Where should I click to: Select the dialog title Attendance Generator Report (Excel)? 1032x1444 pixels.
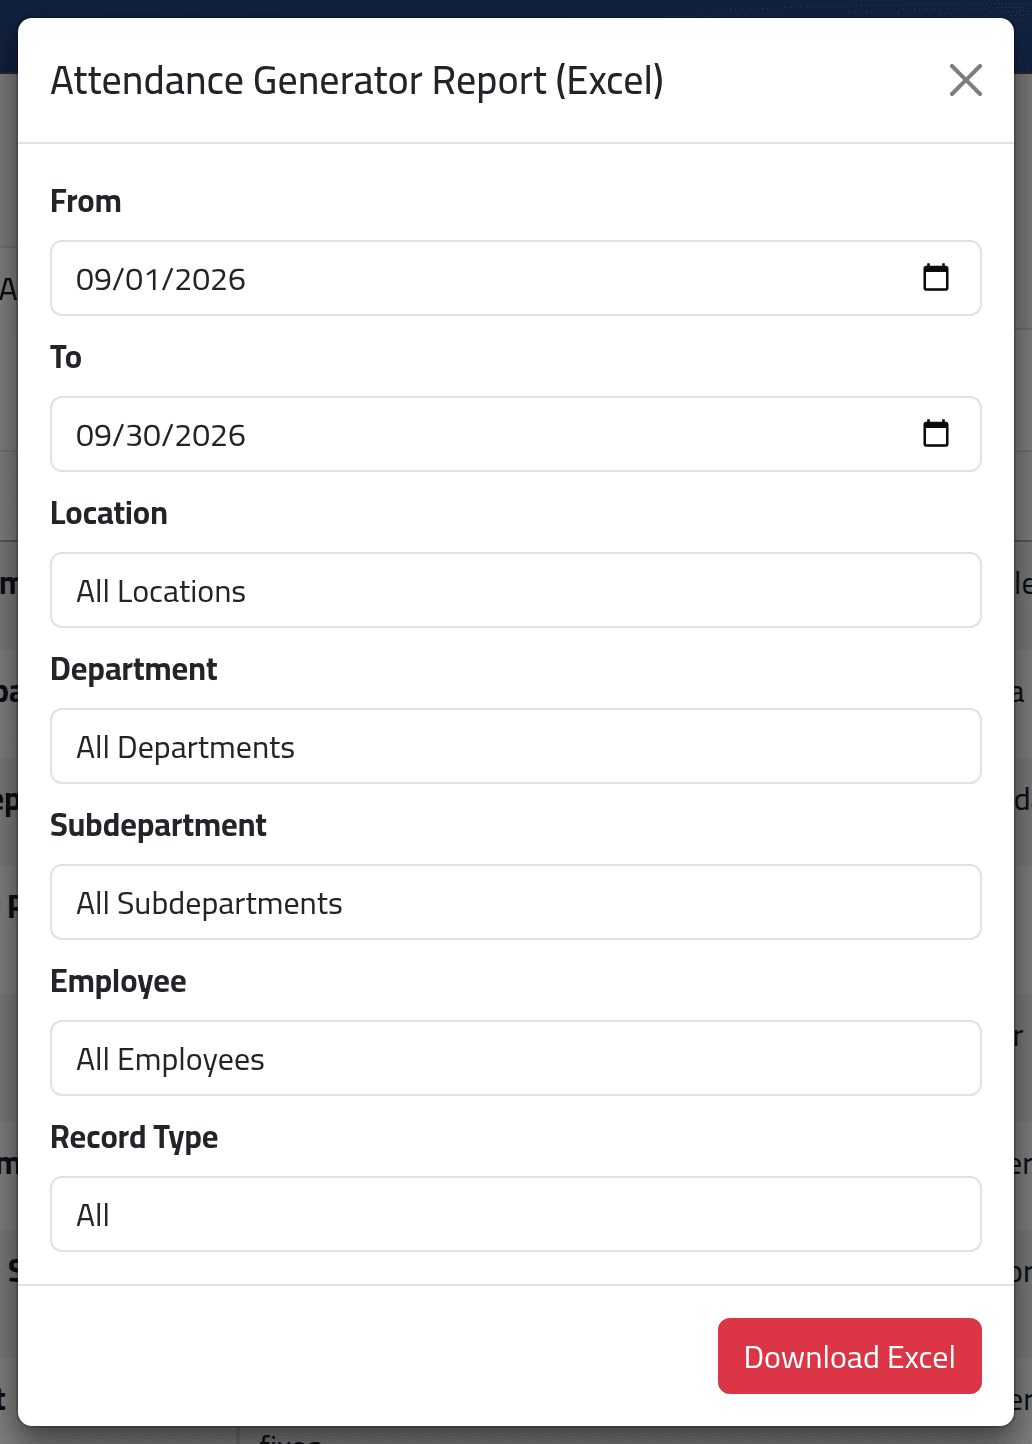pos(357,81)
